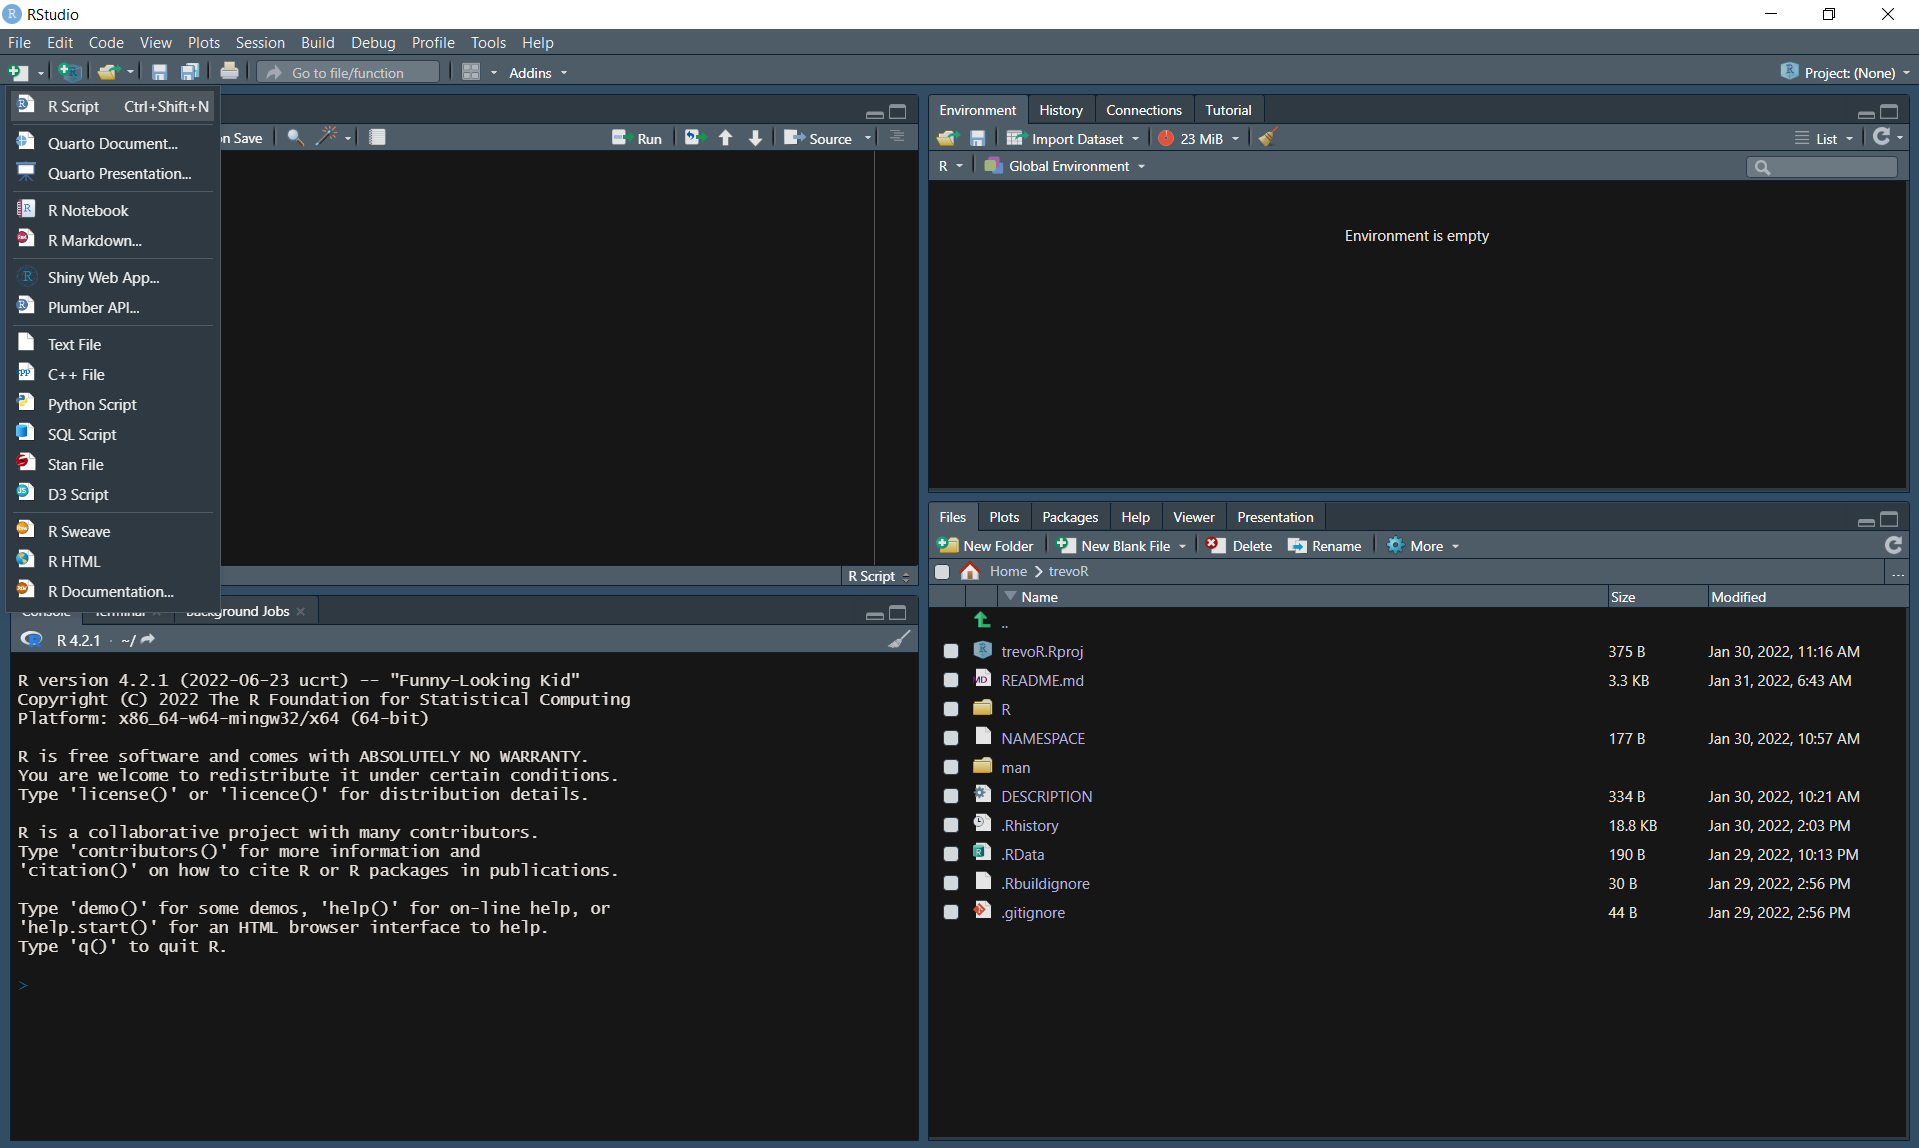Open the Global Environment dropdown
The height and width of the screenshot is (1148, 1919).
[1065, 166]
